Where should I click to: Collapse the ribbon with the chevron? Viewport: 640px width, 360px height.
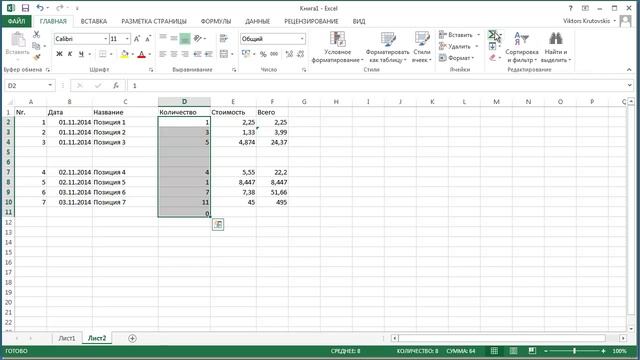629,70
